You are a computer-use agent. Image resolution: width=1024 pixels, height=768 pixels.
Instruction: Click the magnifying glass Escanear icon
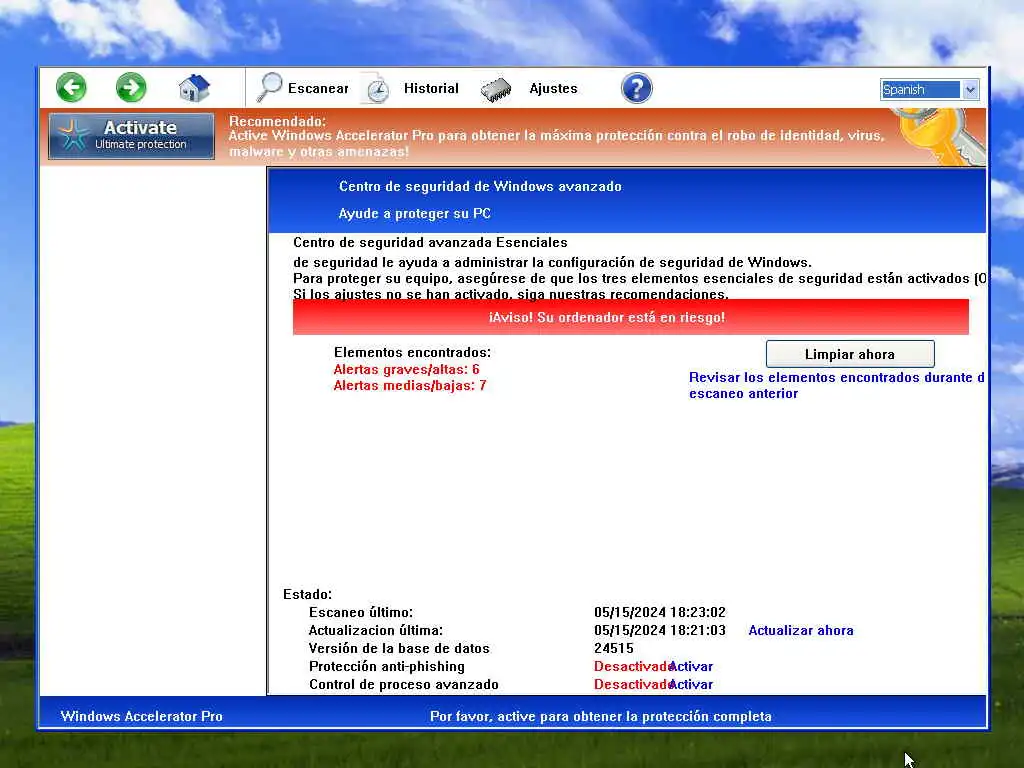[269, 88]
